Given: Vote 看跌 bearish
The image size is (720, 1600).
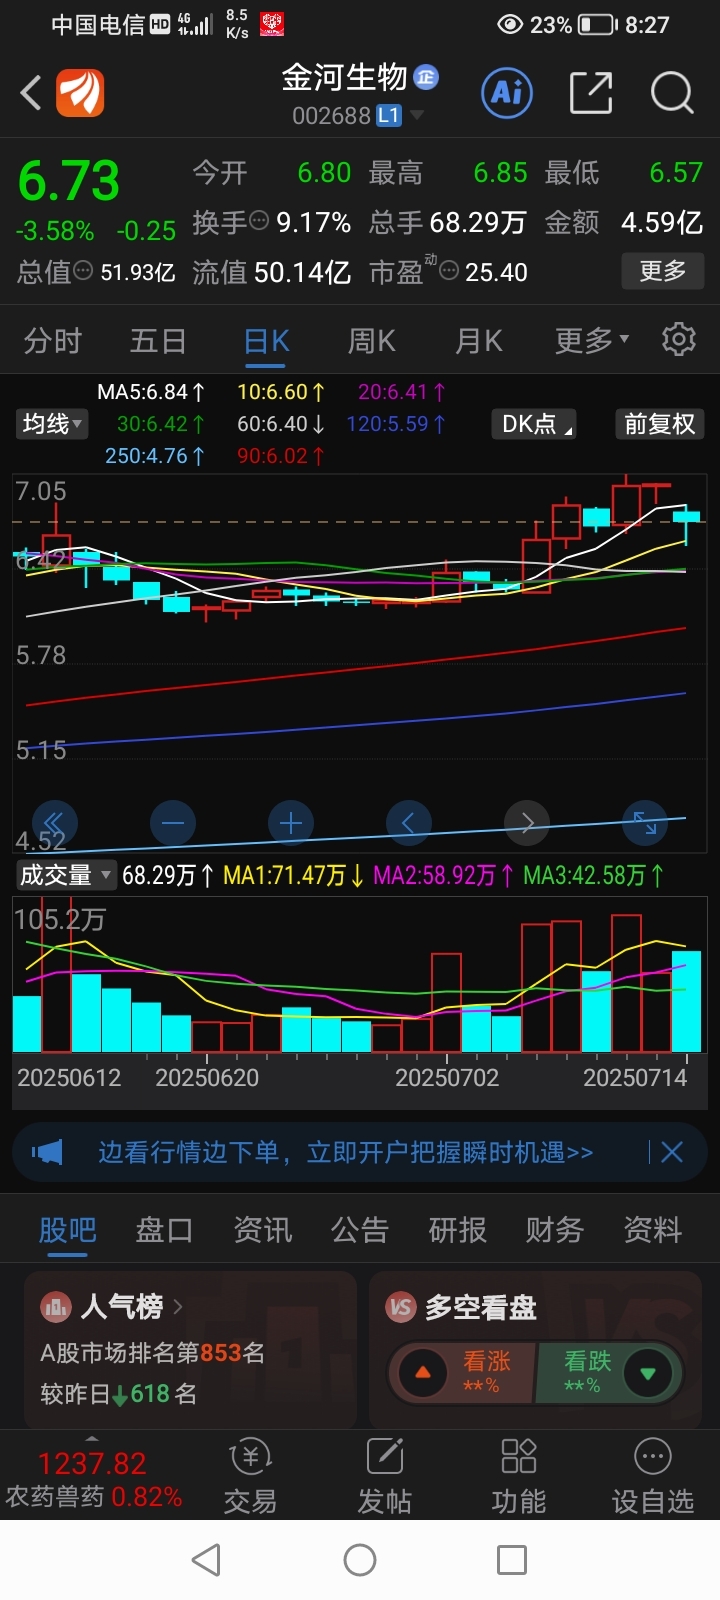Looking at the screenshot, I should click(x=609, y=1372).
